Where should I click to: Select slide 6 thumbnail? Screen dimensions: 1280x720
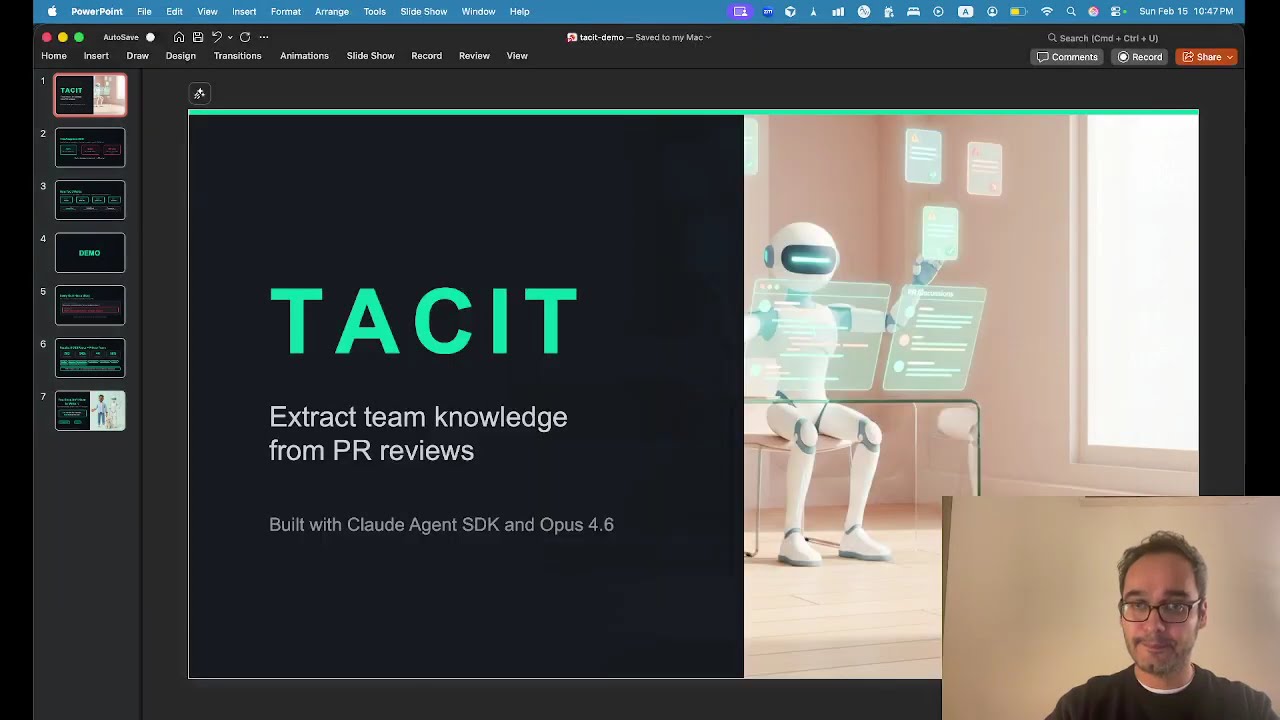point(90,358)
